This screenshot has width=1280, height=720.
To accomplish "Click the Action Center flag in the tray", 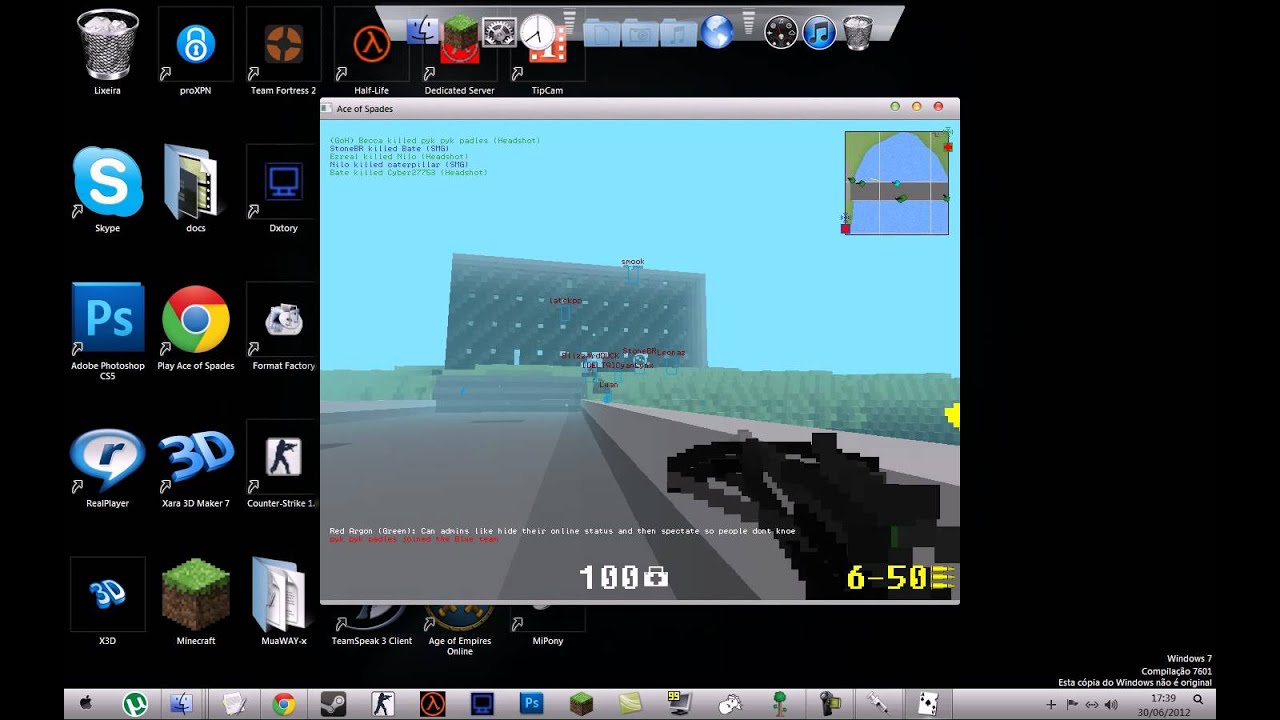I will (1073, 704).
